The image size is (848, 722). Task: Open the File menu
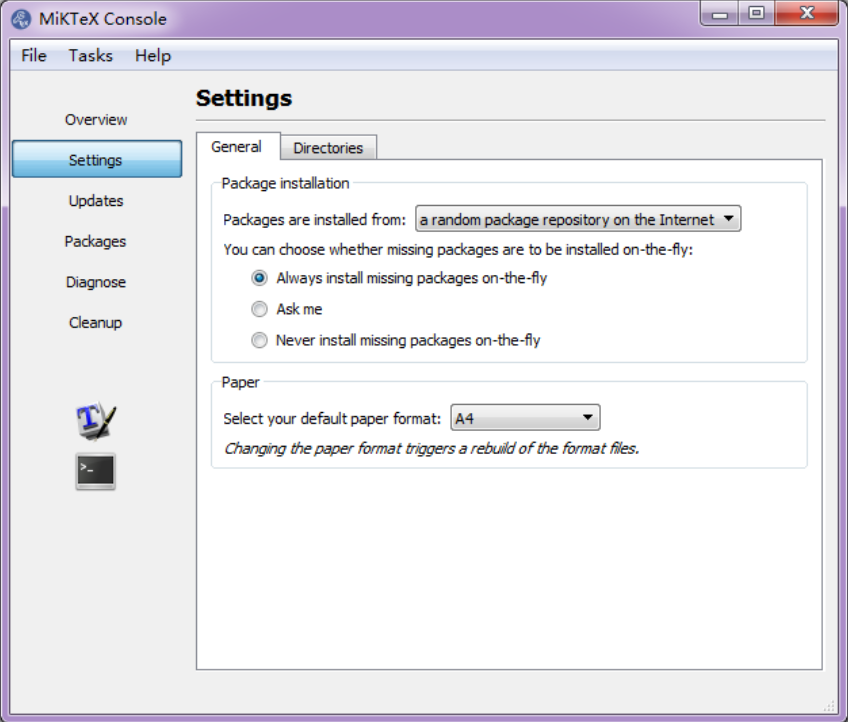tap(34, 55)
